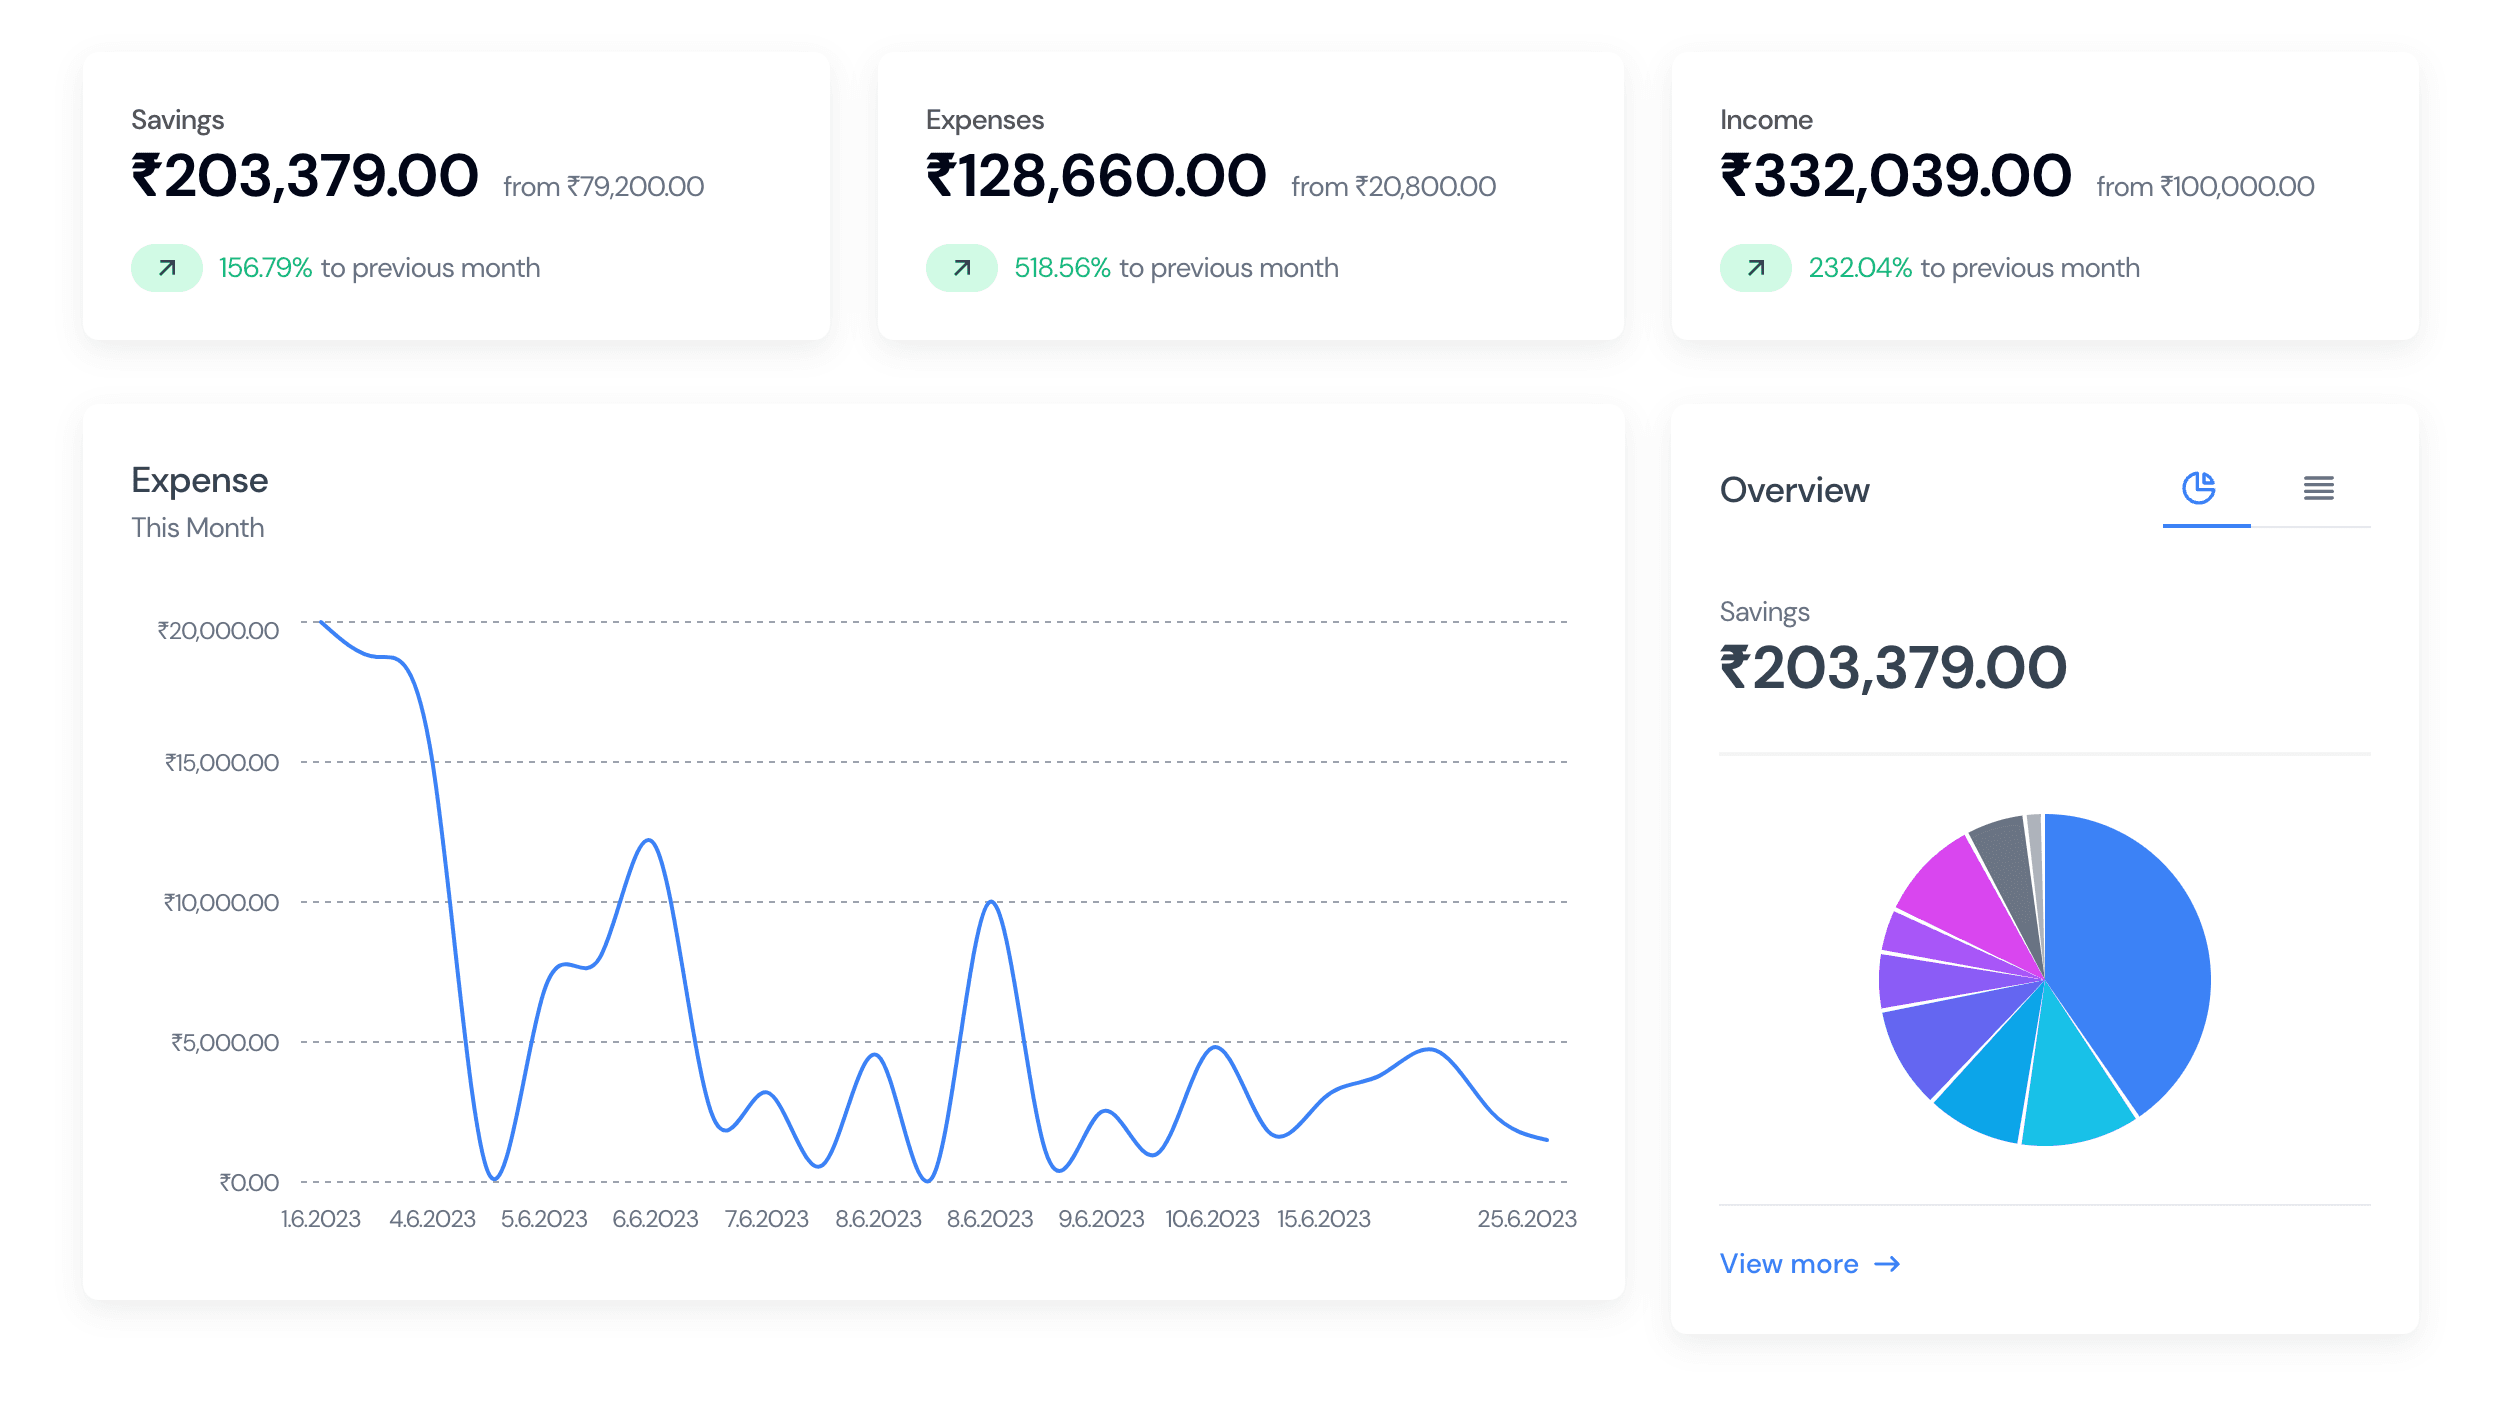Switch to the list view icon in Overview
The height and width of the screenshot is (1420, 2520).
point(2318,489)
